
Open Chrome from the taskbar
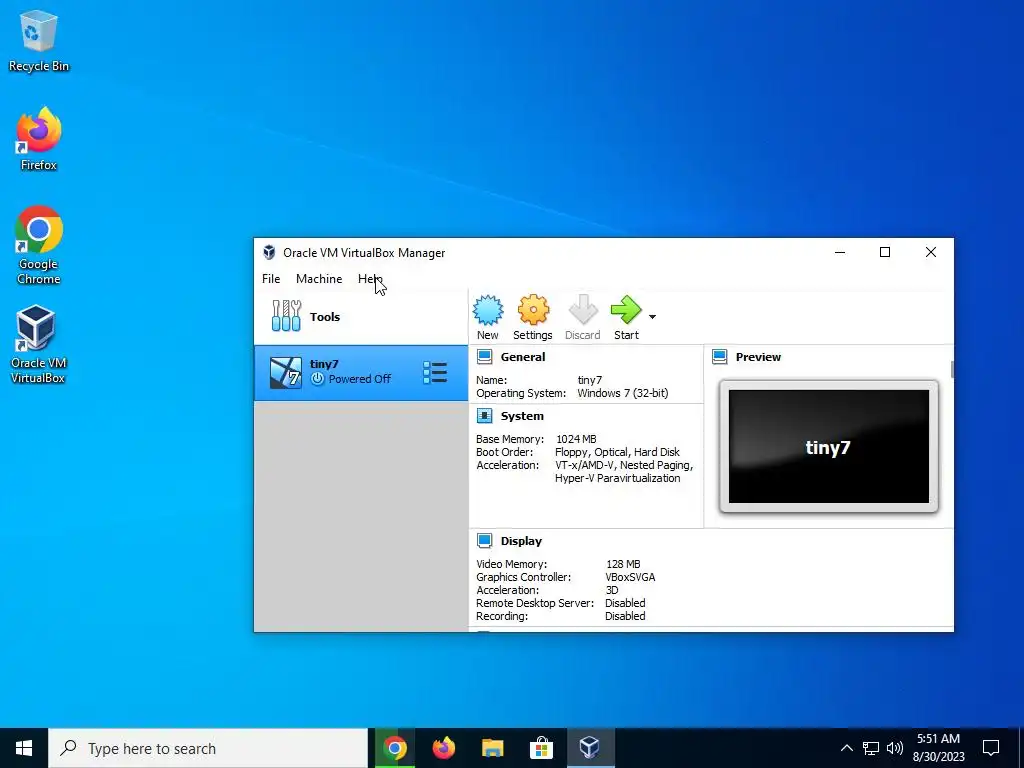pyautogui.click(x=394, y=748)
